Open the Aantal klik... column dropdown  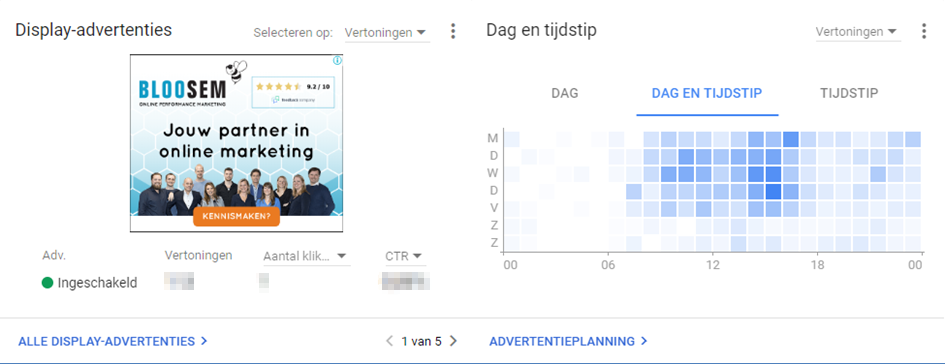(x=306, y=256)
